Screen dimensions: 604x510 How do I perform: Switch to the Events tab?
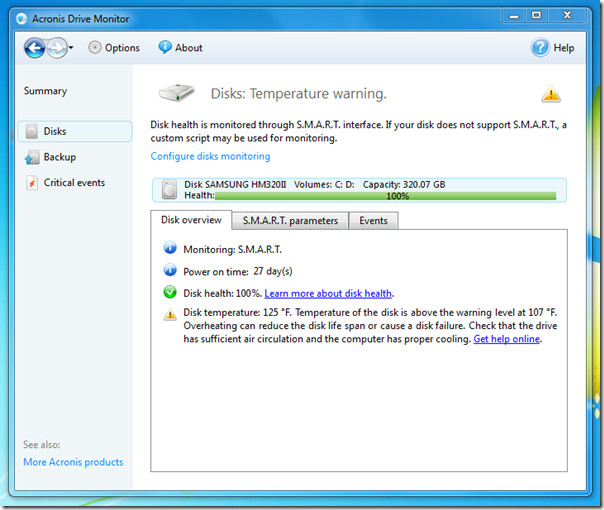373,221
